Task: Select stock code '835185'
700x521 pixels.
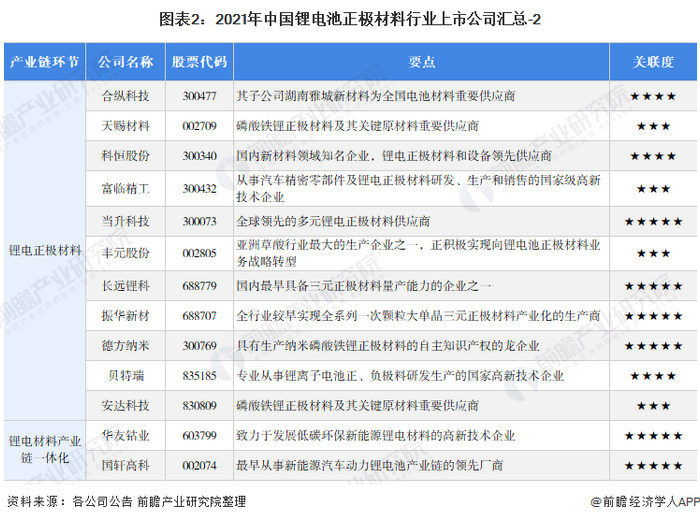Action: pos(200,376)
